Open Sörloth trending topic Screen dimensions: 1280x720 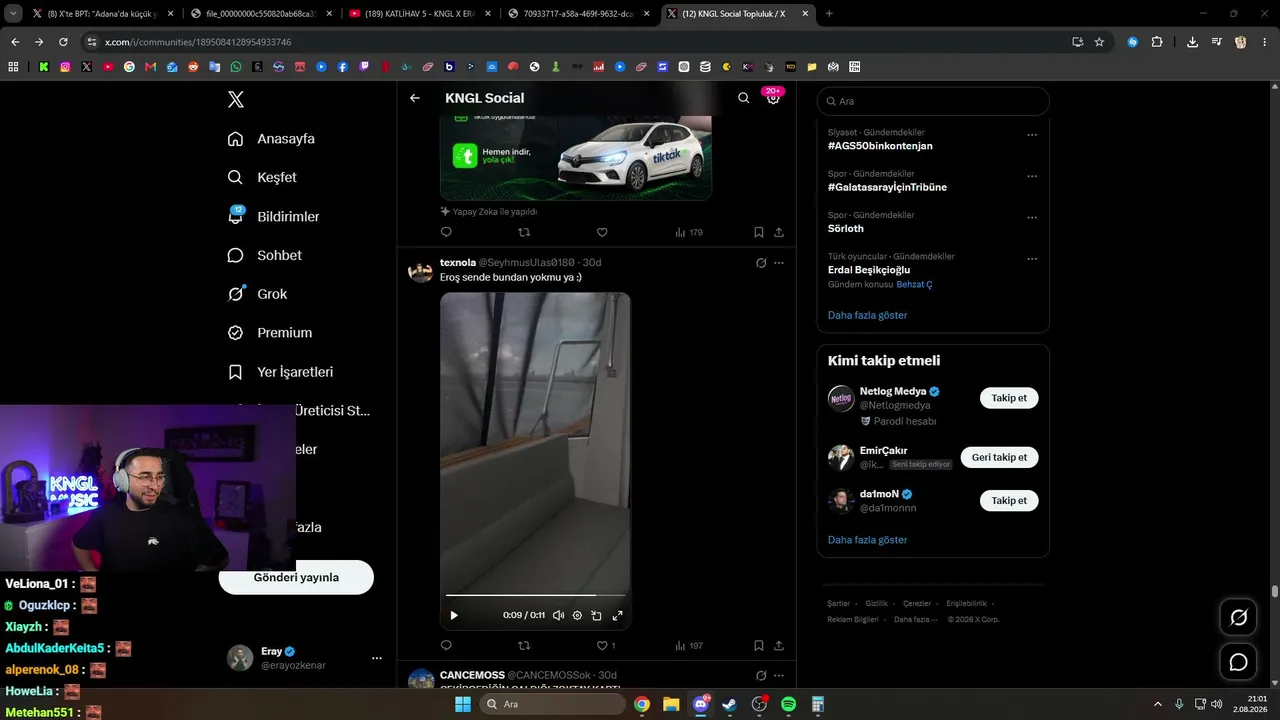coord(846,228)
